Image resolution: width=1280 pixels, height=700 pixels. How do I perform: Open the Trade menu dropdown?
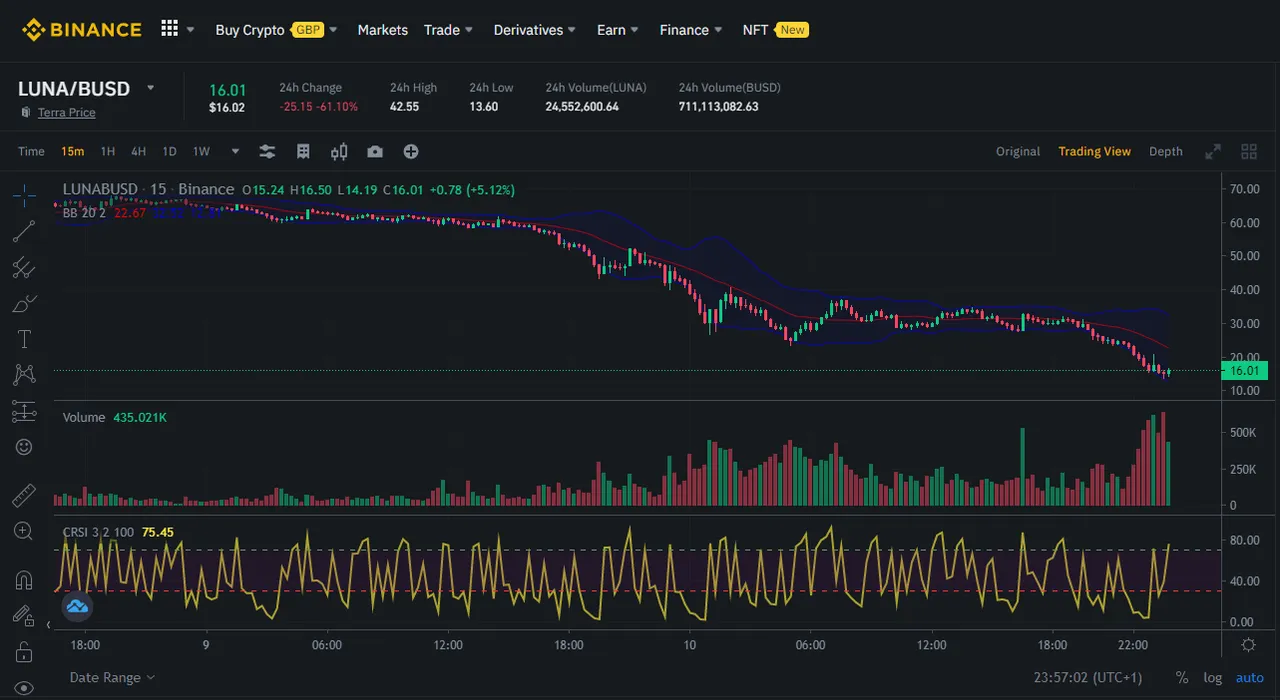pyautogui.click(x=449, y=30)
